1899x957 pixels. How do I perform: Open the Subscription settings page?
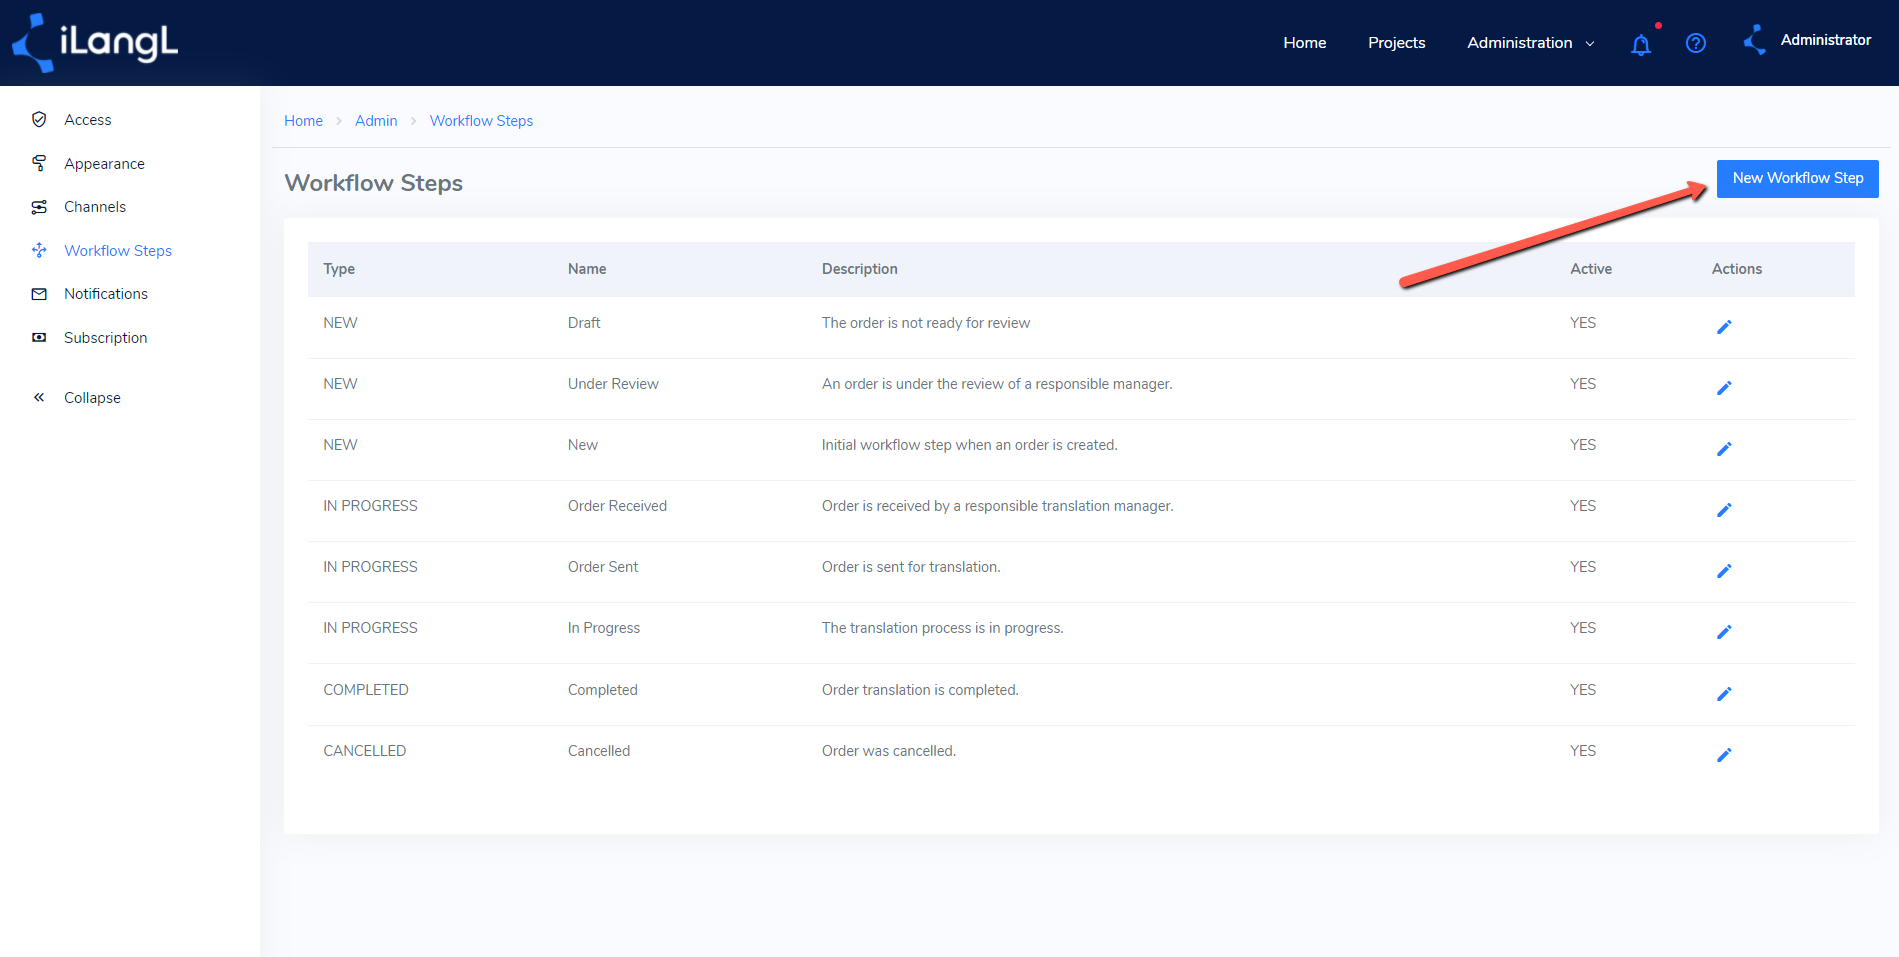coord(105,338)
